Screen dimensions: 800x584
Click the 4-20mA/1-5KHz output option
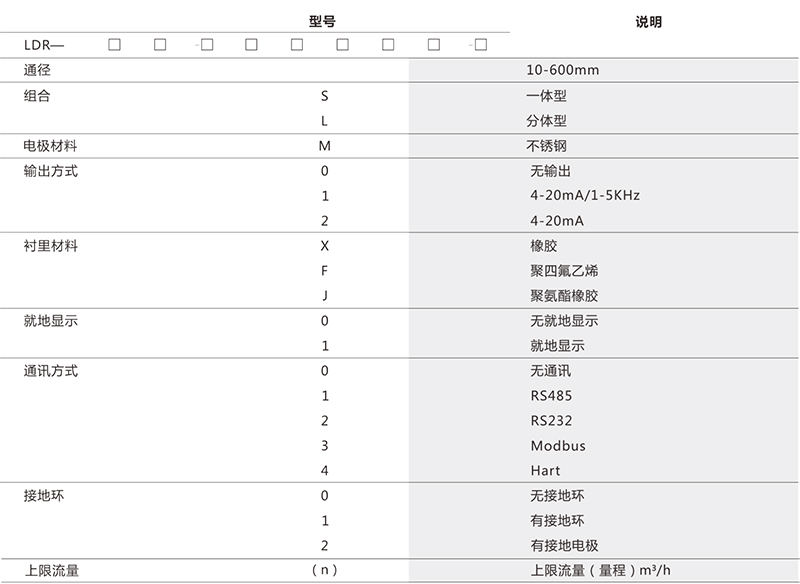pos(585,195)
